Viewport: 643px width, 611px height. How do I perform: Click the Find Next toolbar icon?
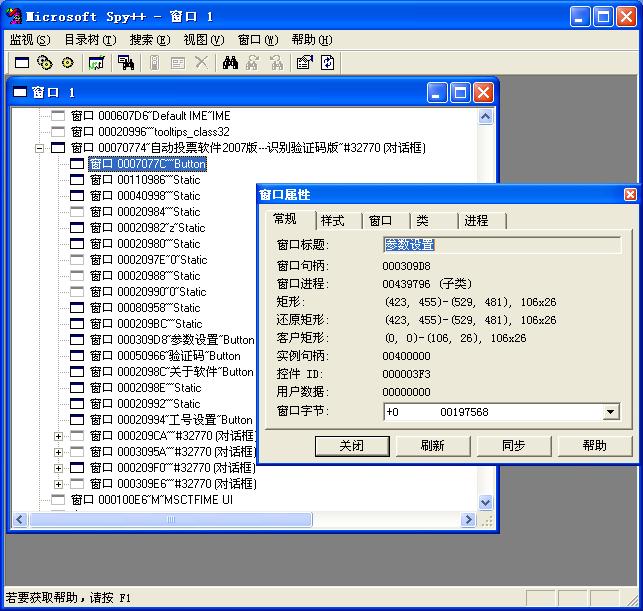253,63
